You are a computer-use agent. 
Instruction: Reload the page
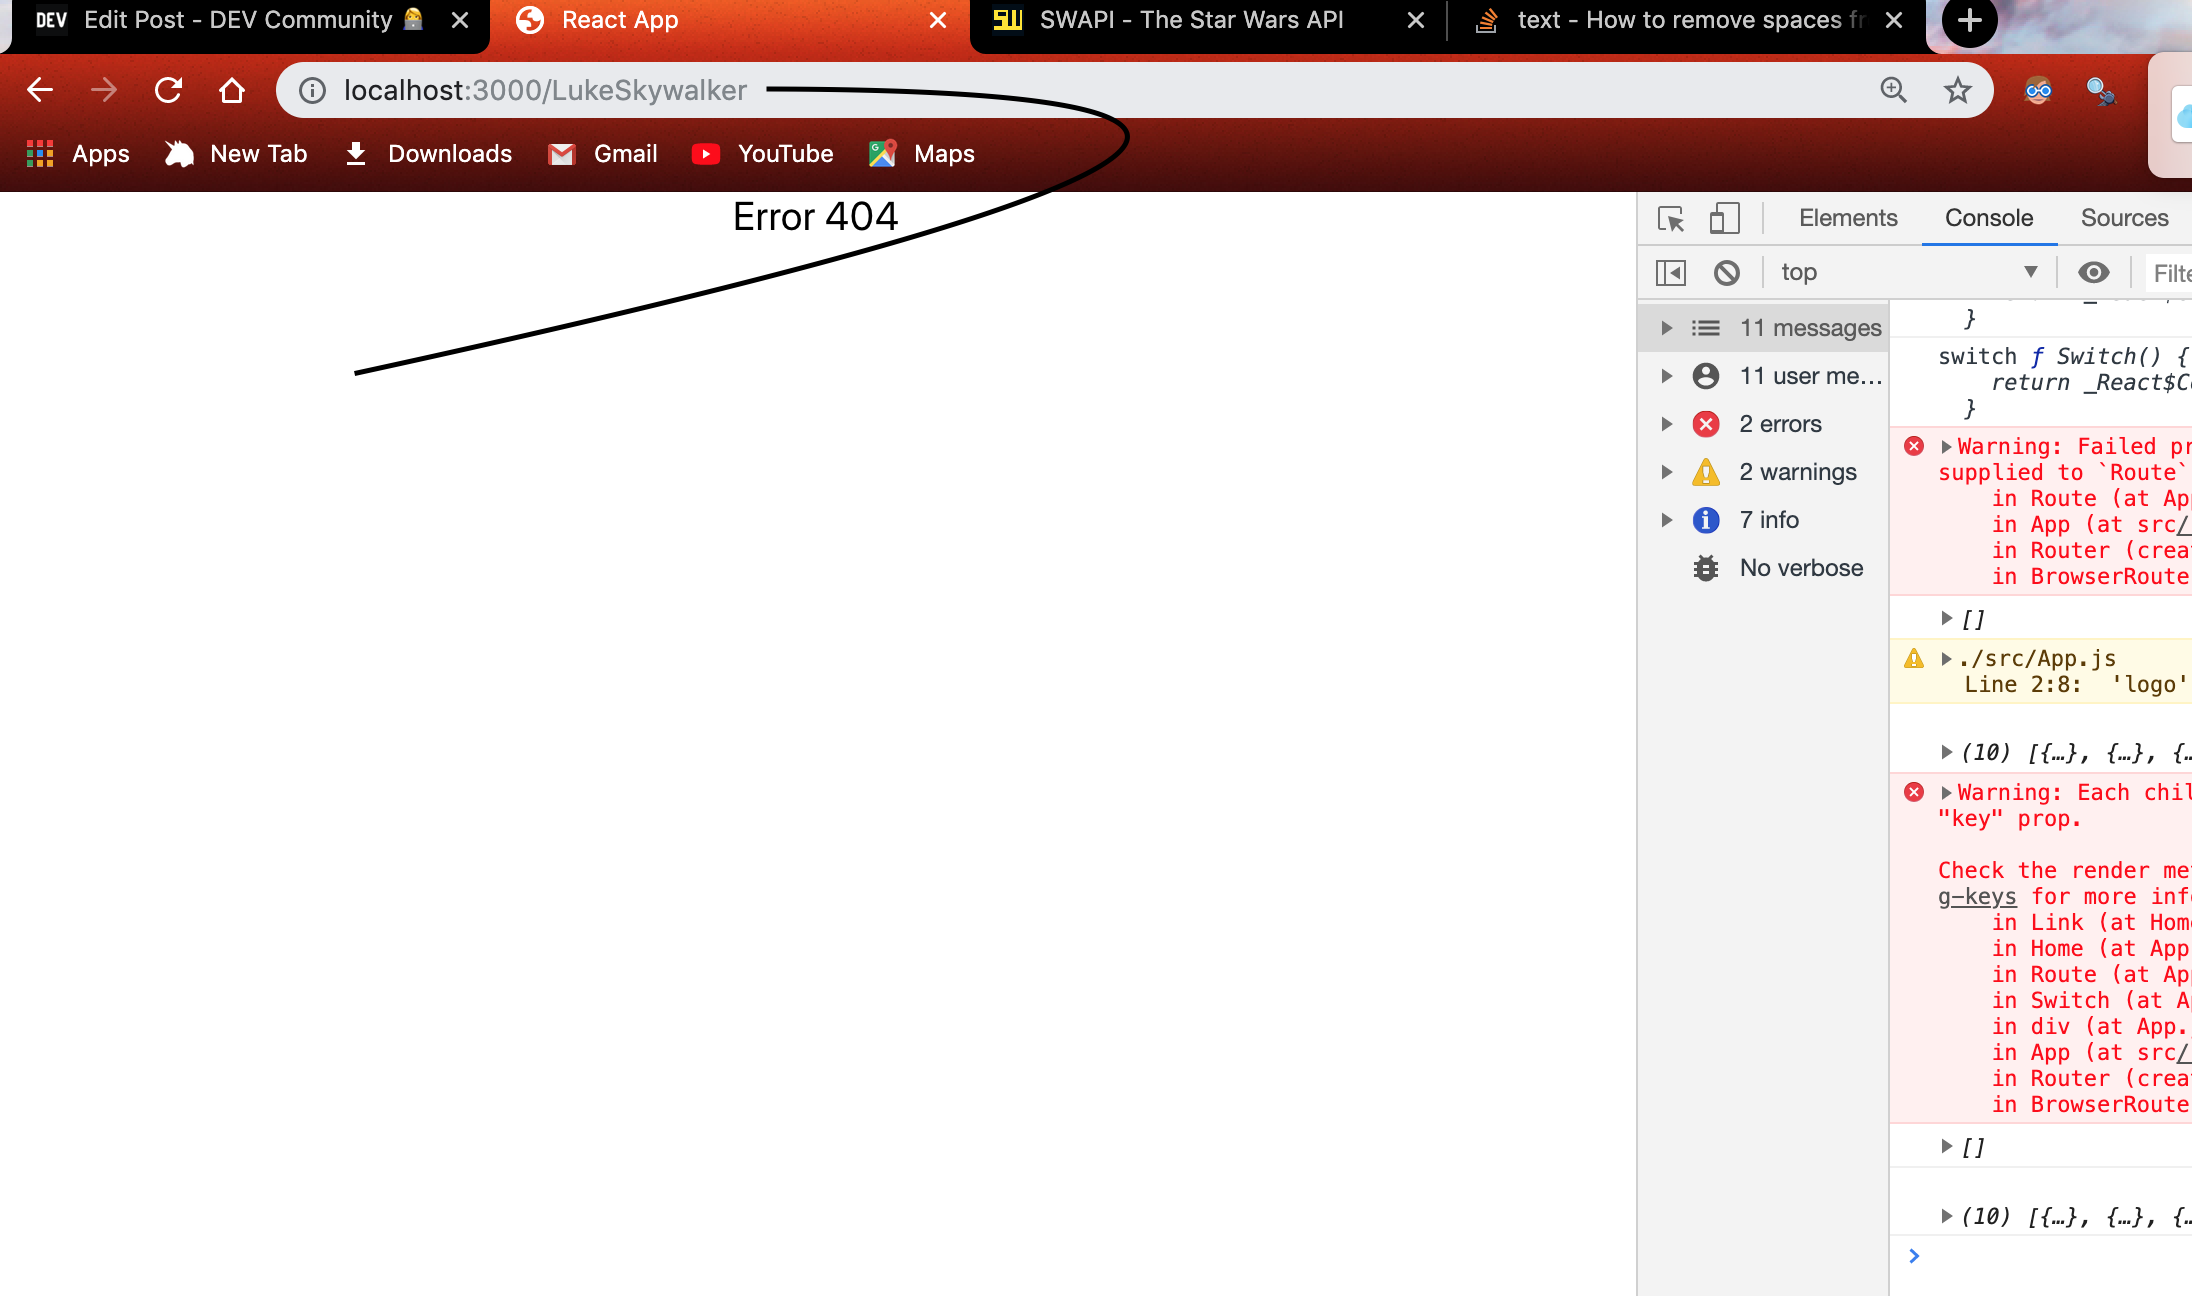(x=168, y=90)
